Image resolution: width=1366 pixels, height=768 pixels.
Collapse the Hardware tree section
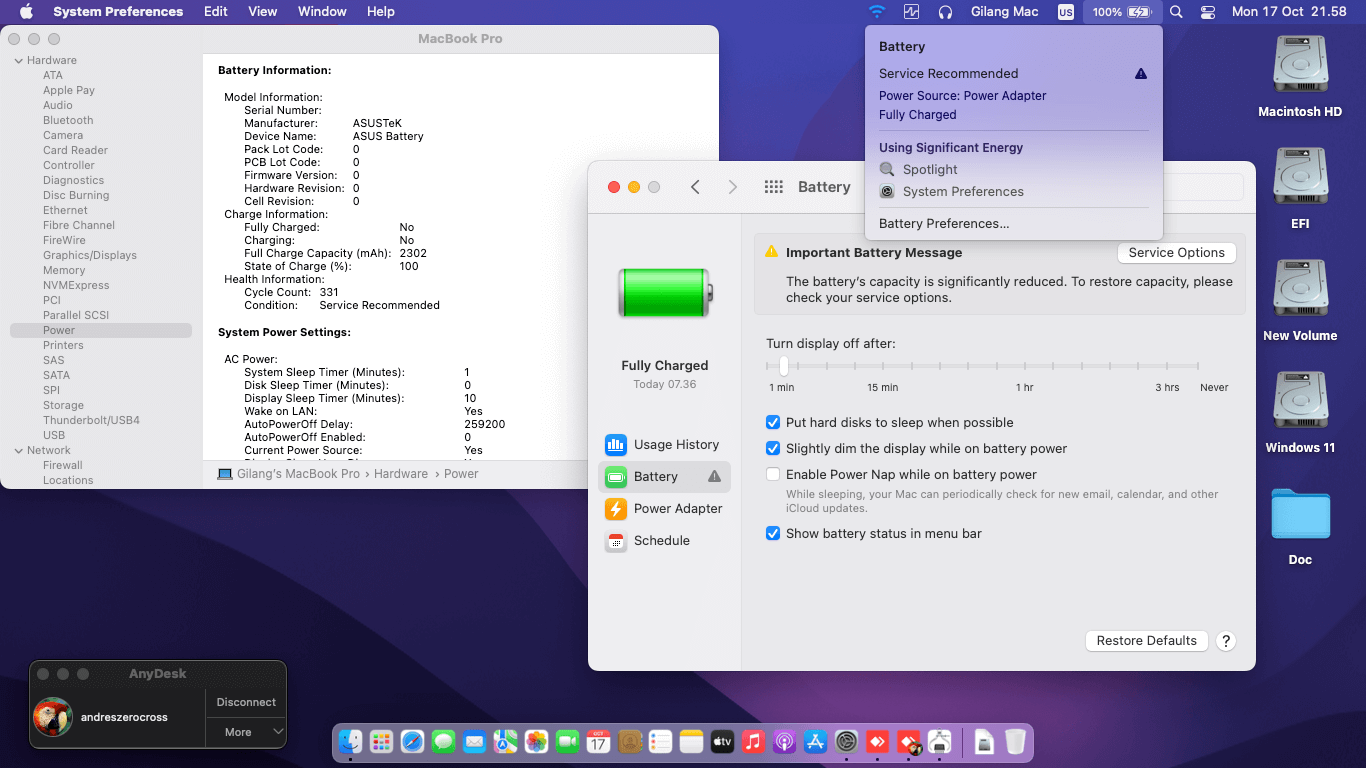[18, 61]
